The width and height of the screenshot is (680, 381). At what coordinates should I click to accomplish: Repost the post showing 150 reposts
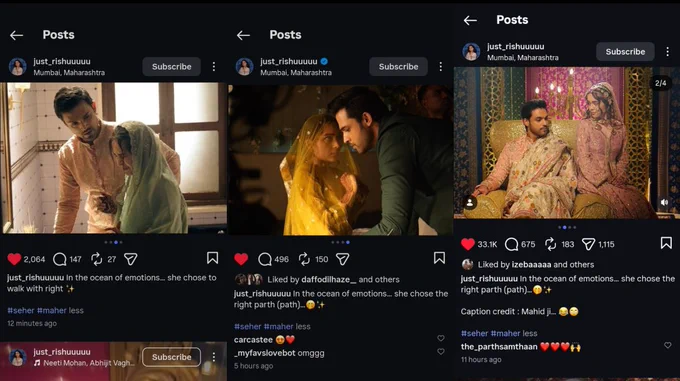pyautogui.click(x=304, y=259)
